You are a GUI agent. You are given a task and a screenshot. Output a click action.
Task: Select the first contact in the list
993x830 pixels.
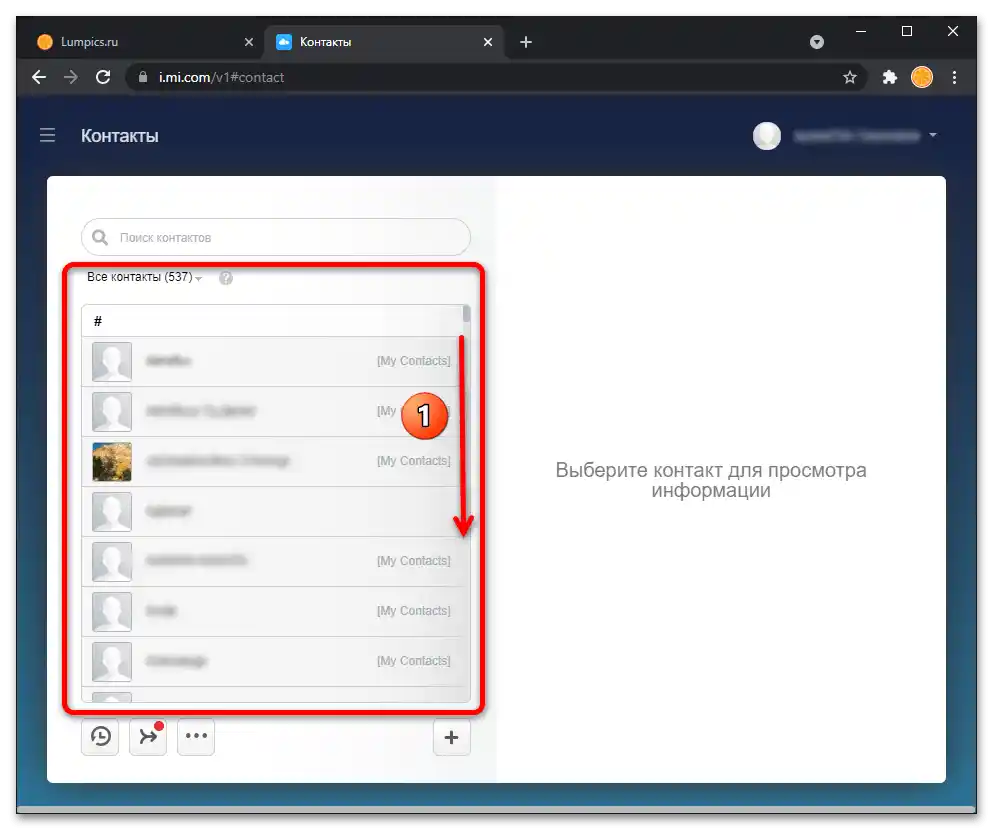(x=272, y=362)
